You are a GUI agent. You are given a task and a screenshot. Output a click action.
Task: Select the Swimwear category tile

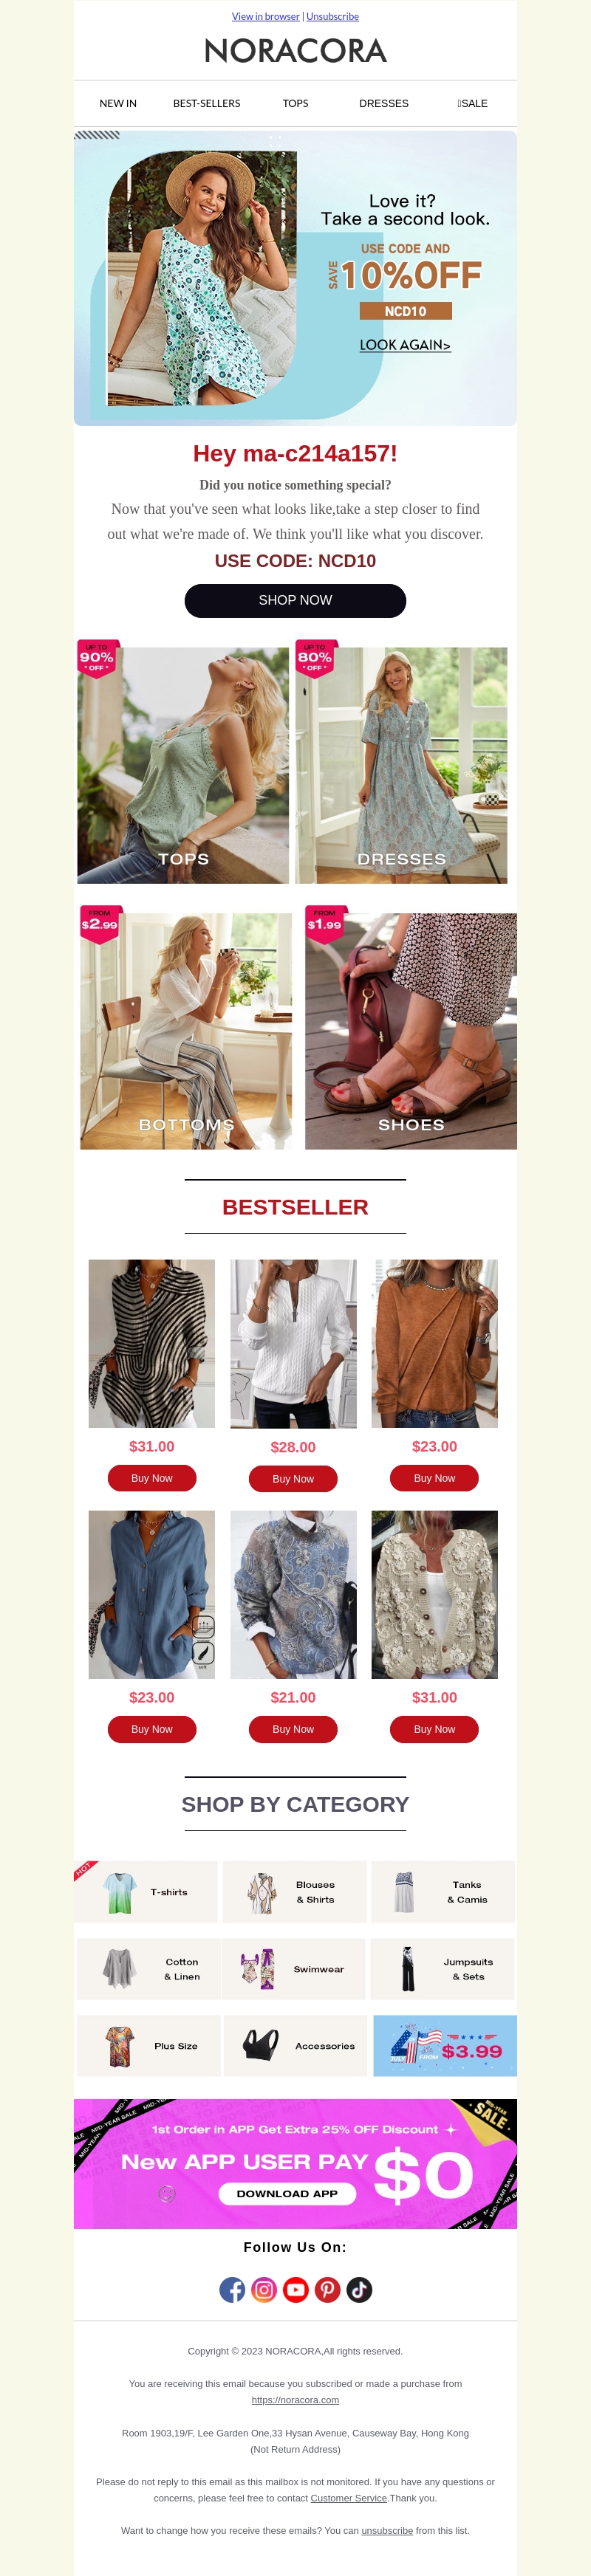(x=294, y=1969)
